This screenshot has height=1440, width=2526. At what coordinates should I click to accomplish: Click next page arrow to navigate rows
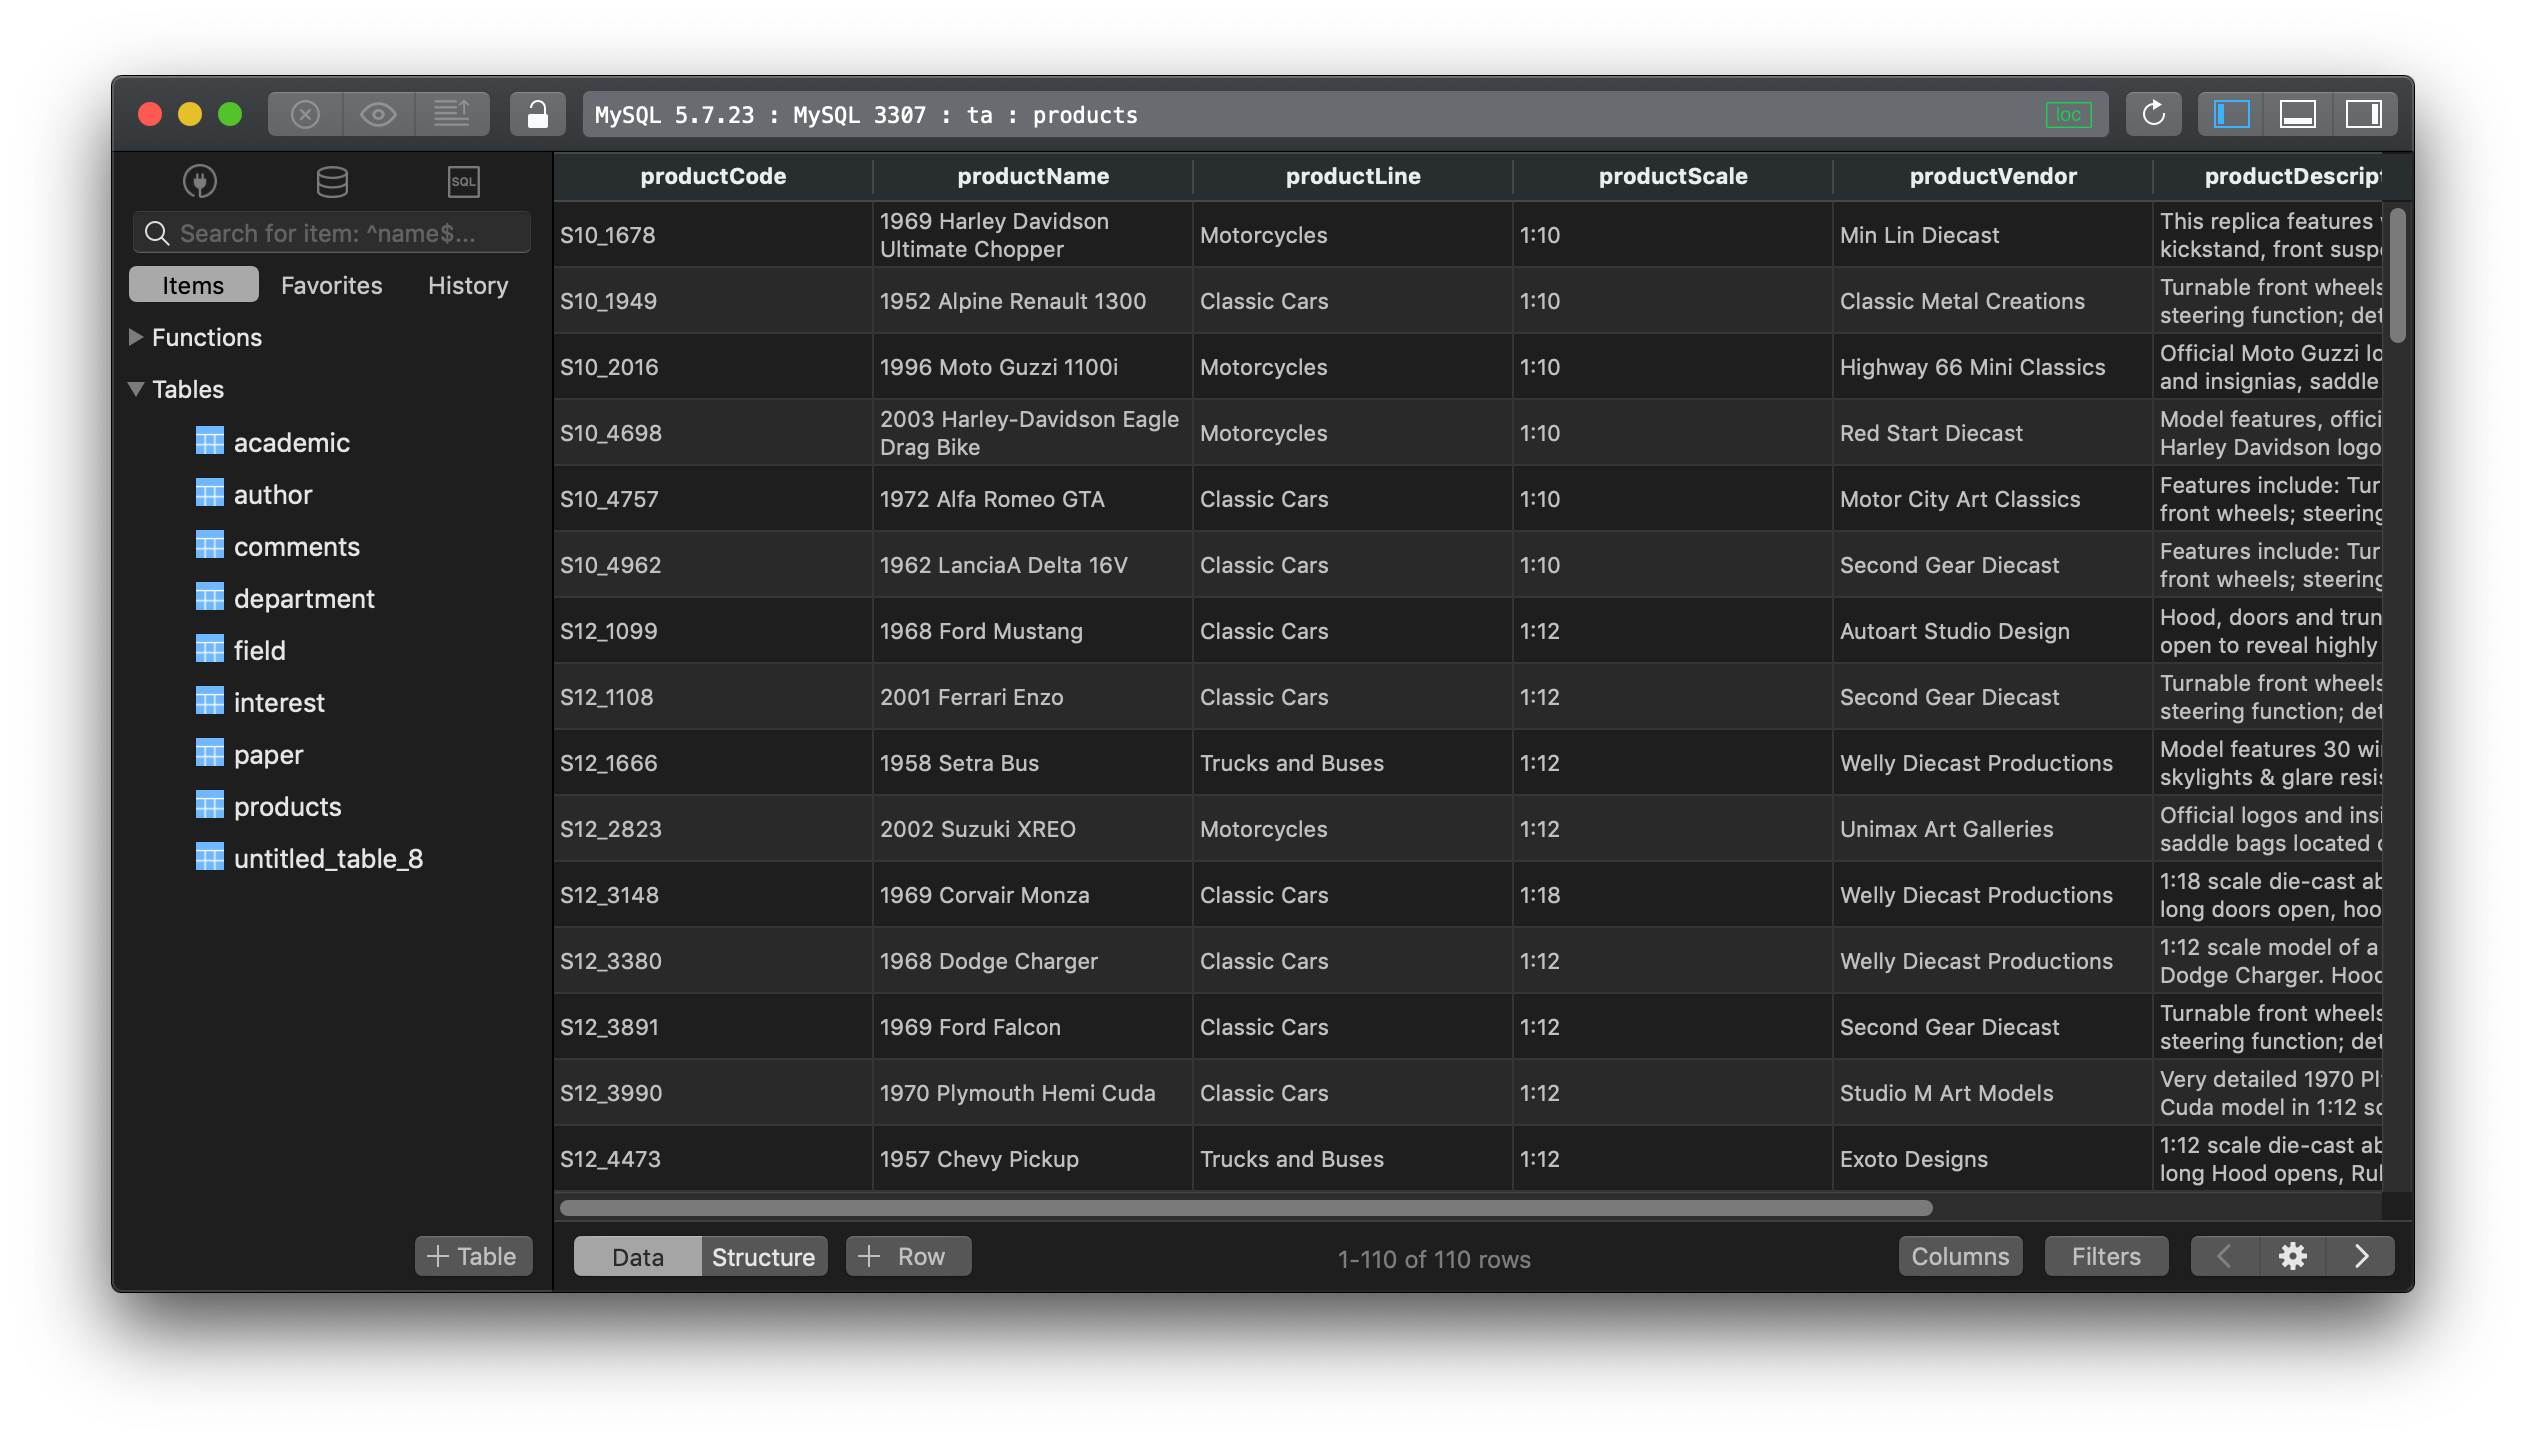click(2361, 1254)
